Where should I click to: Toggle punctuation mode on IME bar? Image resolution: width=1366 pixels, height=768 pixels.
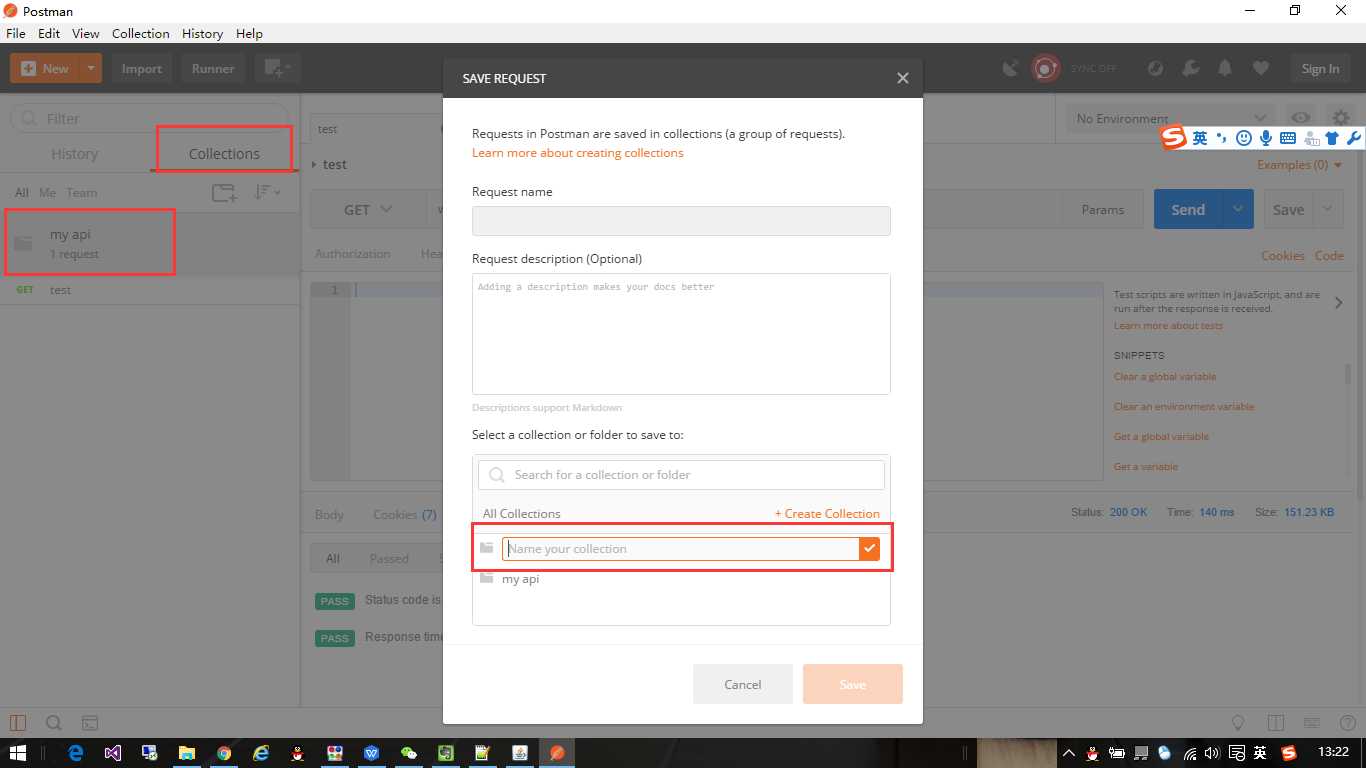(x=1222, y=138)
